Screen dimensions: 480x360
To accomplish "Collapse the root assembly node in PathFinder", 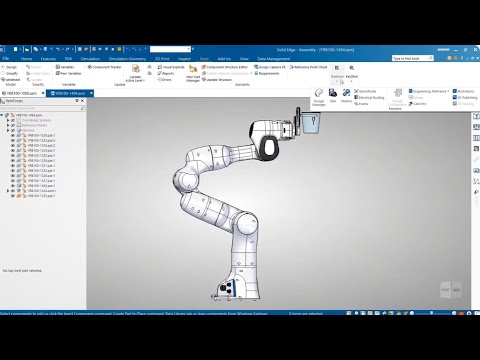I will tap(2, 115).
